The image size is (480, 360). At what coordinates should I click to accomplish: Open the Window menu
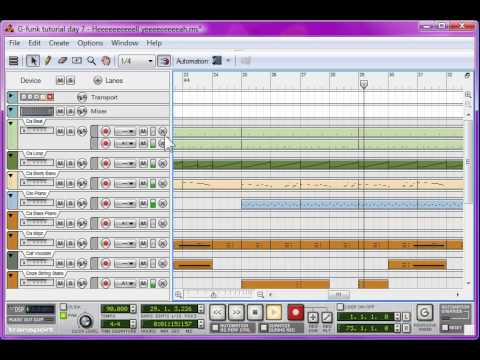coord(125,43)
